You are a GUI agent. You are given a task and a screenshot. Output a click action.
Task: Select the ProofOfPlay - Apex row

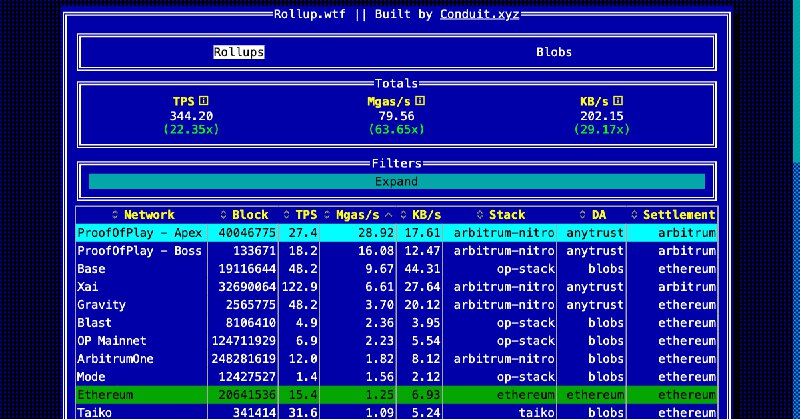[x=140, y=233]
